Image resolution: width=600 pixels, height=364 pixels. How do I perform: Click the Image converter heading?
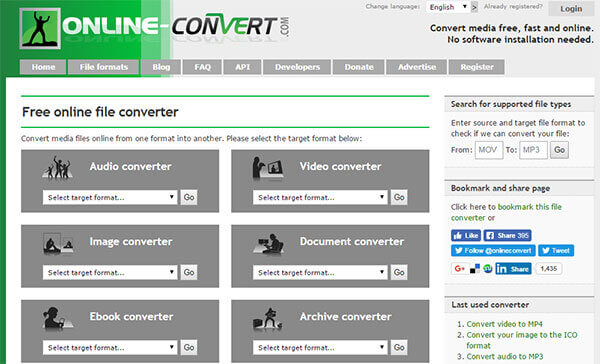click(131, 242)
